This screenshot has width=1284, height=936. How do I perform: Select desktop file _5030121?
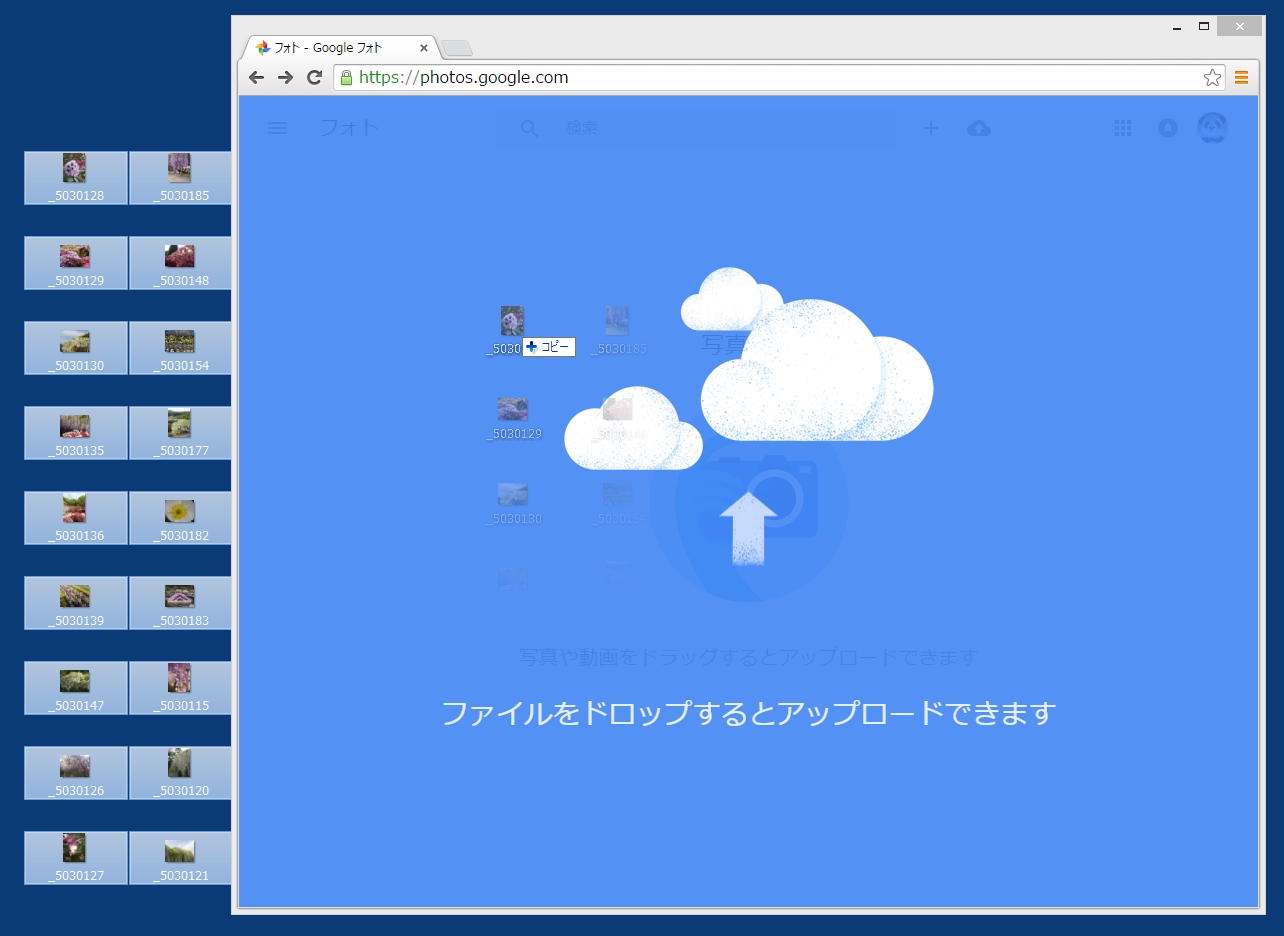pos(181,858)
